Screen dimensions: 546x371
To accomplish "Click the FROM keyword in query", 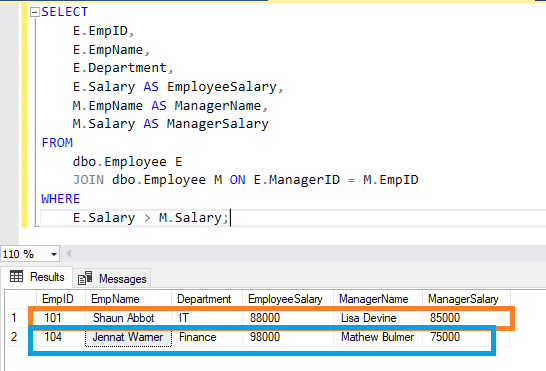I will coord(57,143).
